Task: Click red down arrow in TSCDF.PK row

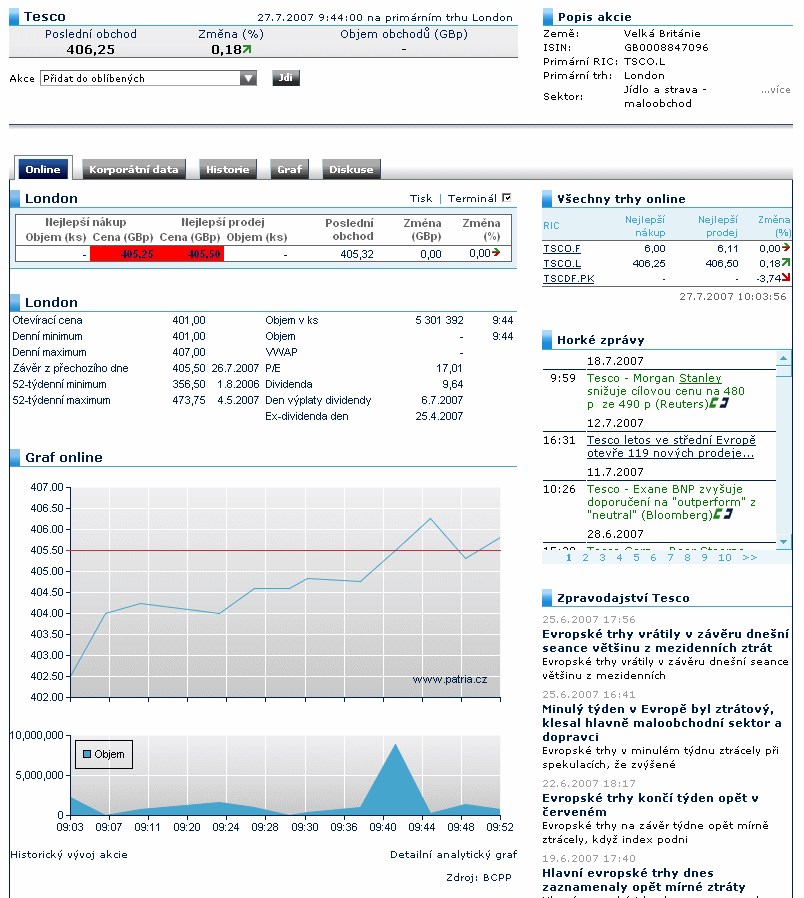Action: (x=786, y=279)
